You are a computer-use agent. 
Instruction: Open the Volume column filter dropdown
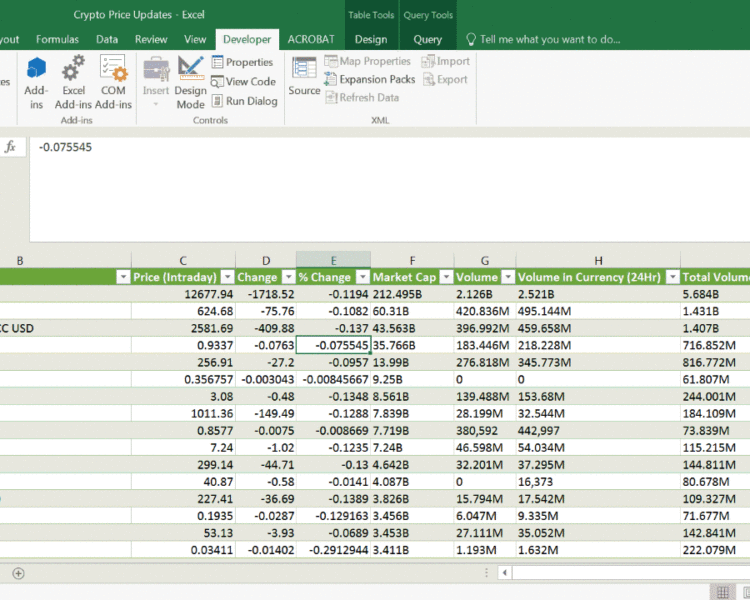508,277
